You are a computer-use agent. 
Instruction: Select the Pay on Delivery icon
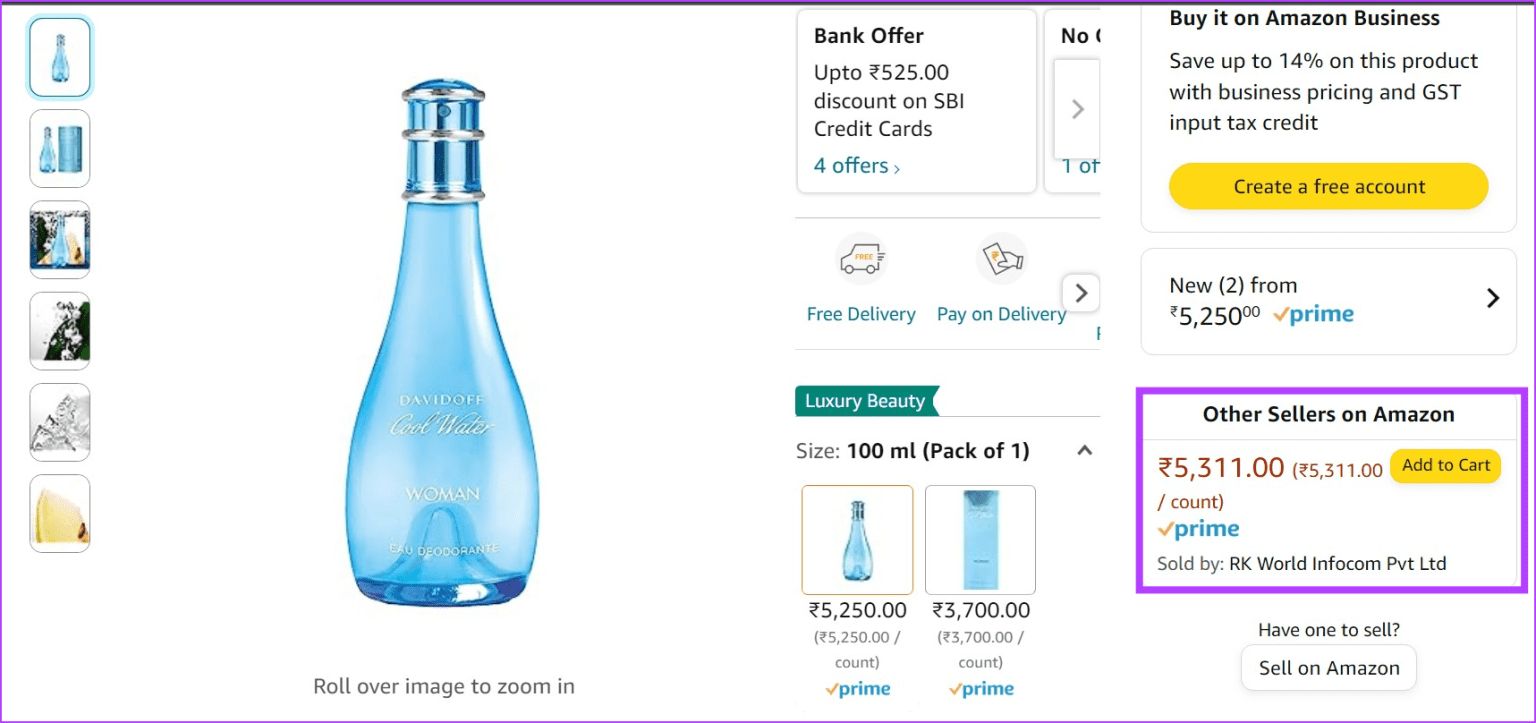tap(1001, 257)
